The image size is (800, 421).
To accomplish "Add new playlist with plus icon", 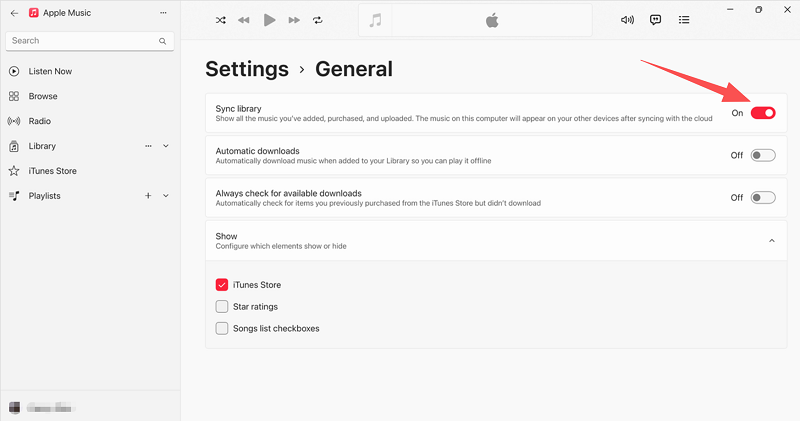I will [148, 195].
